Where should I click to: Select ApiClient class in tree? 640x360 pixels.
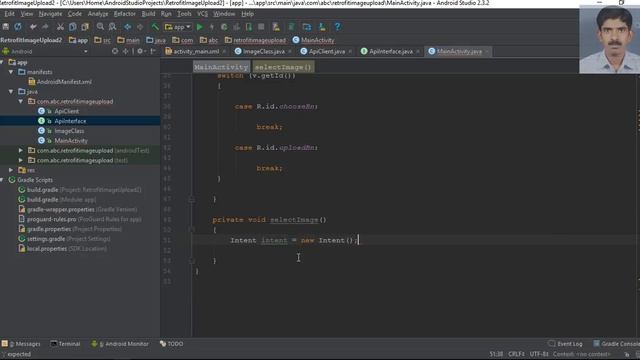click(67, 111)
